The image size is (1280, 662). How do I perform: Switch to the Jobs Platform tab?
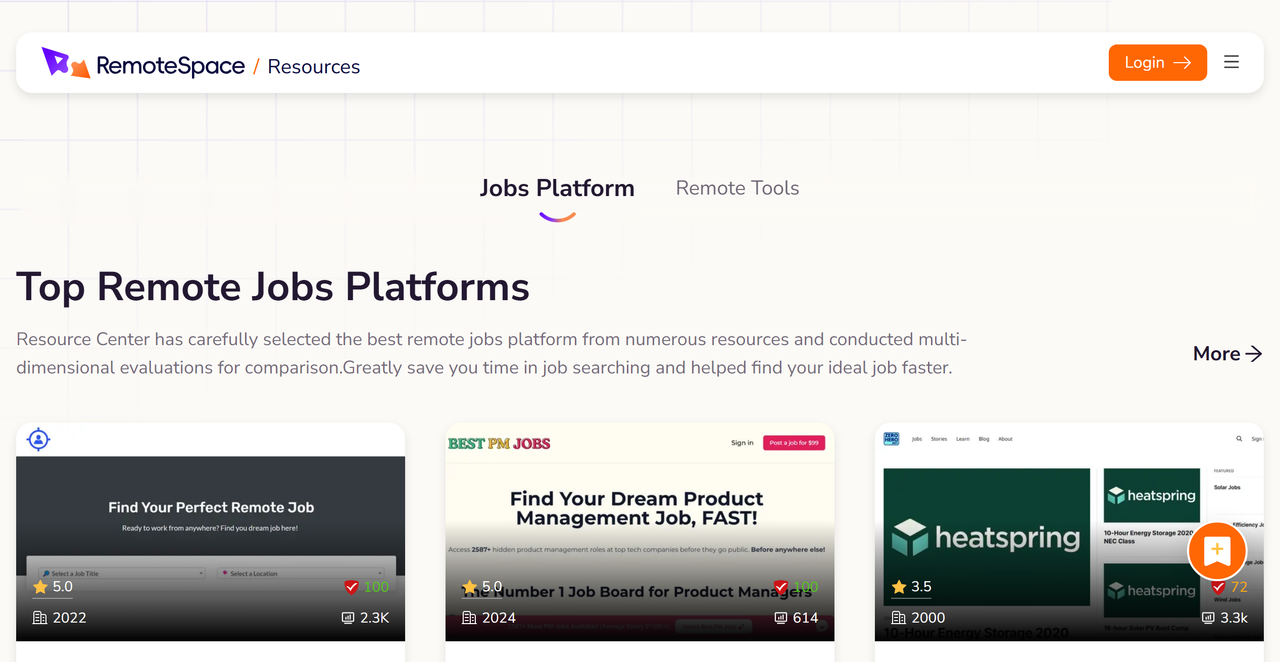(x=557, y=188)
